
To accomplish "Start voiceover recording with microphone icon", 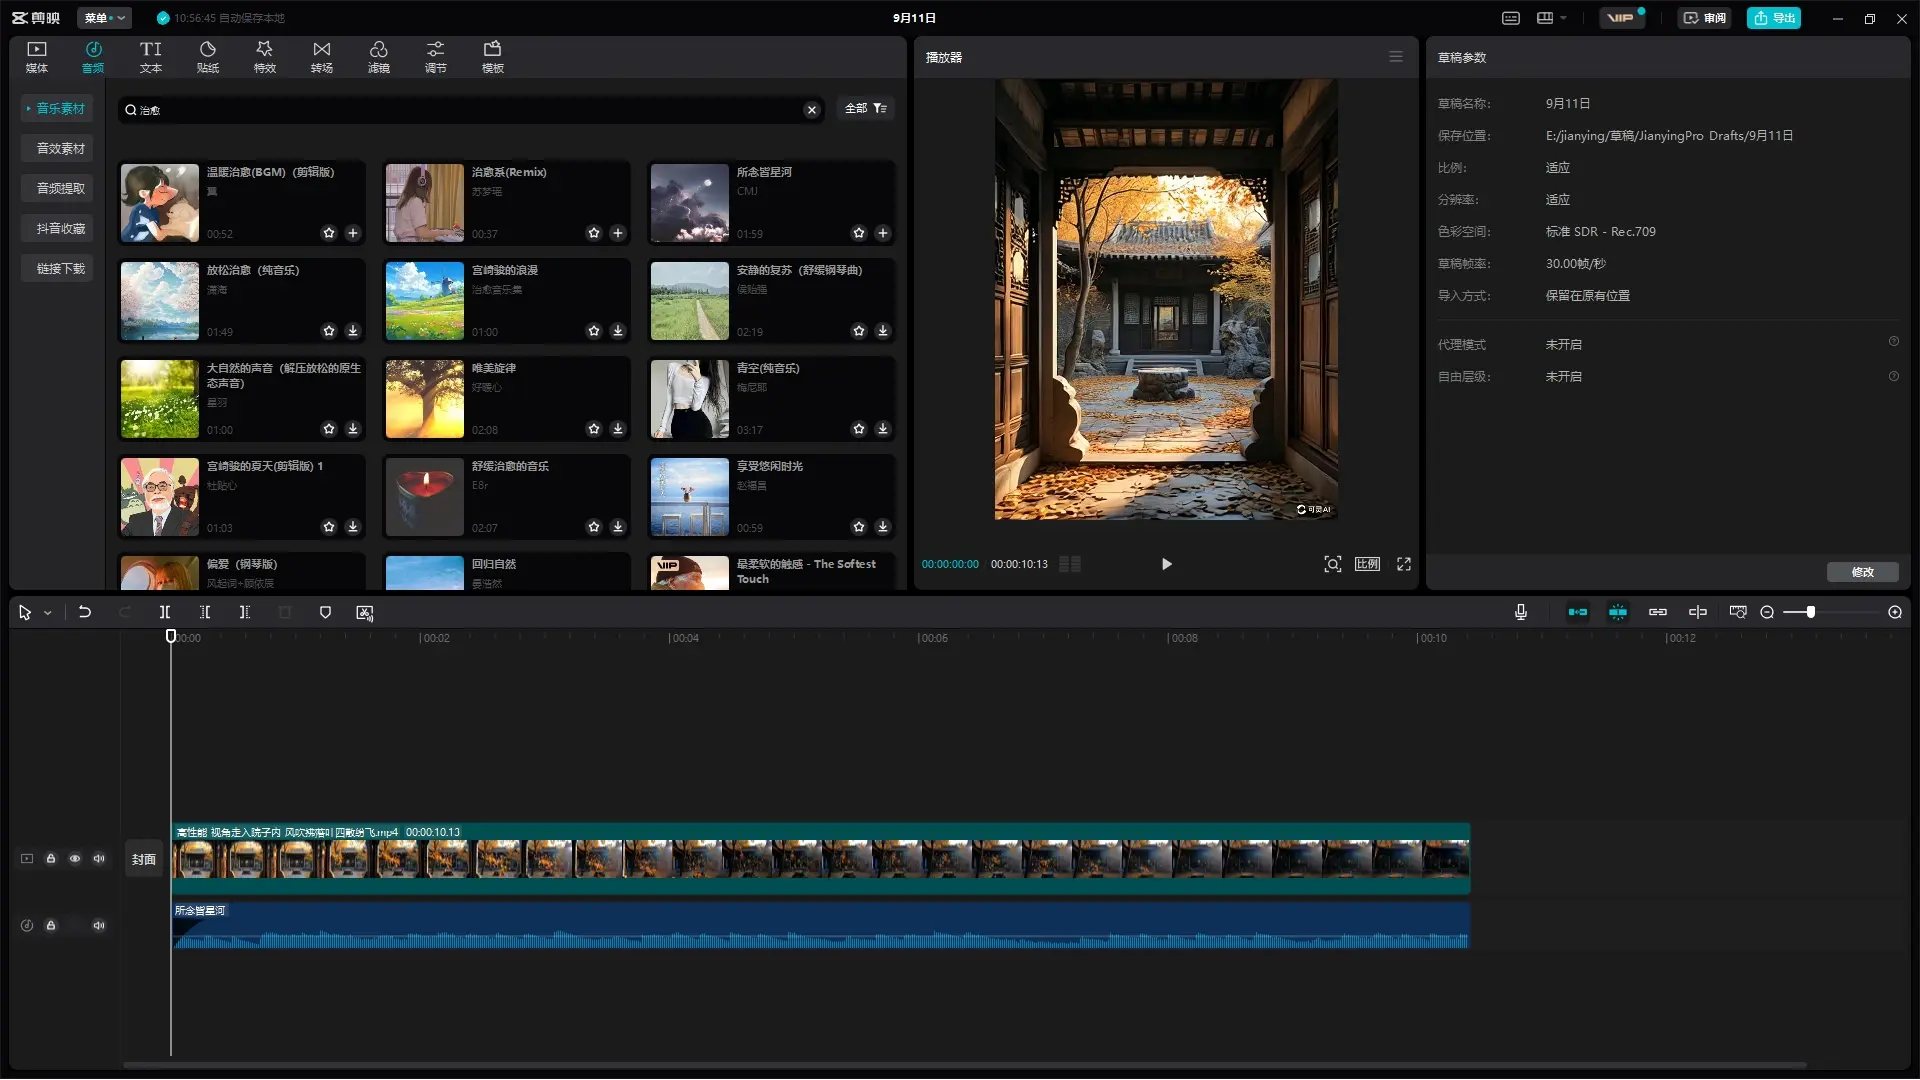I will point(1521,612).
